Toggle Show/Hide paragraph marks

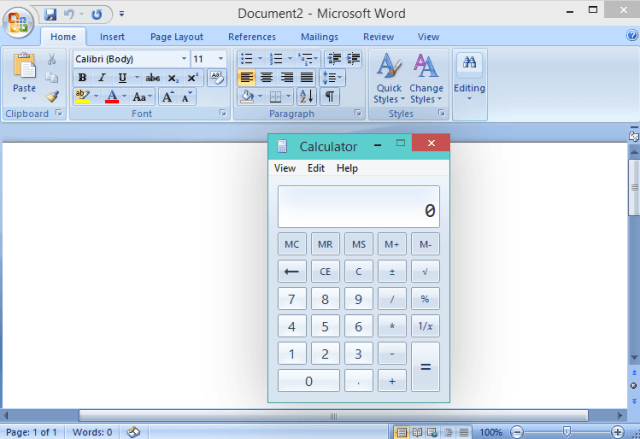pos(329,97)
